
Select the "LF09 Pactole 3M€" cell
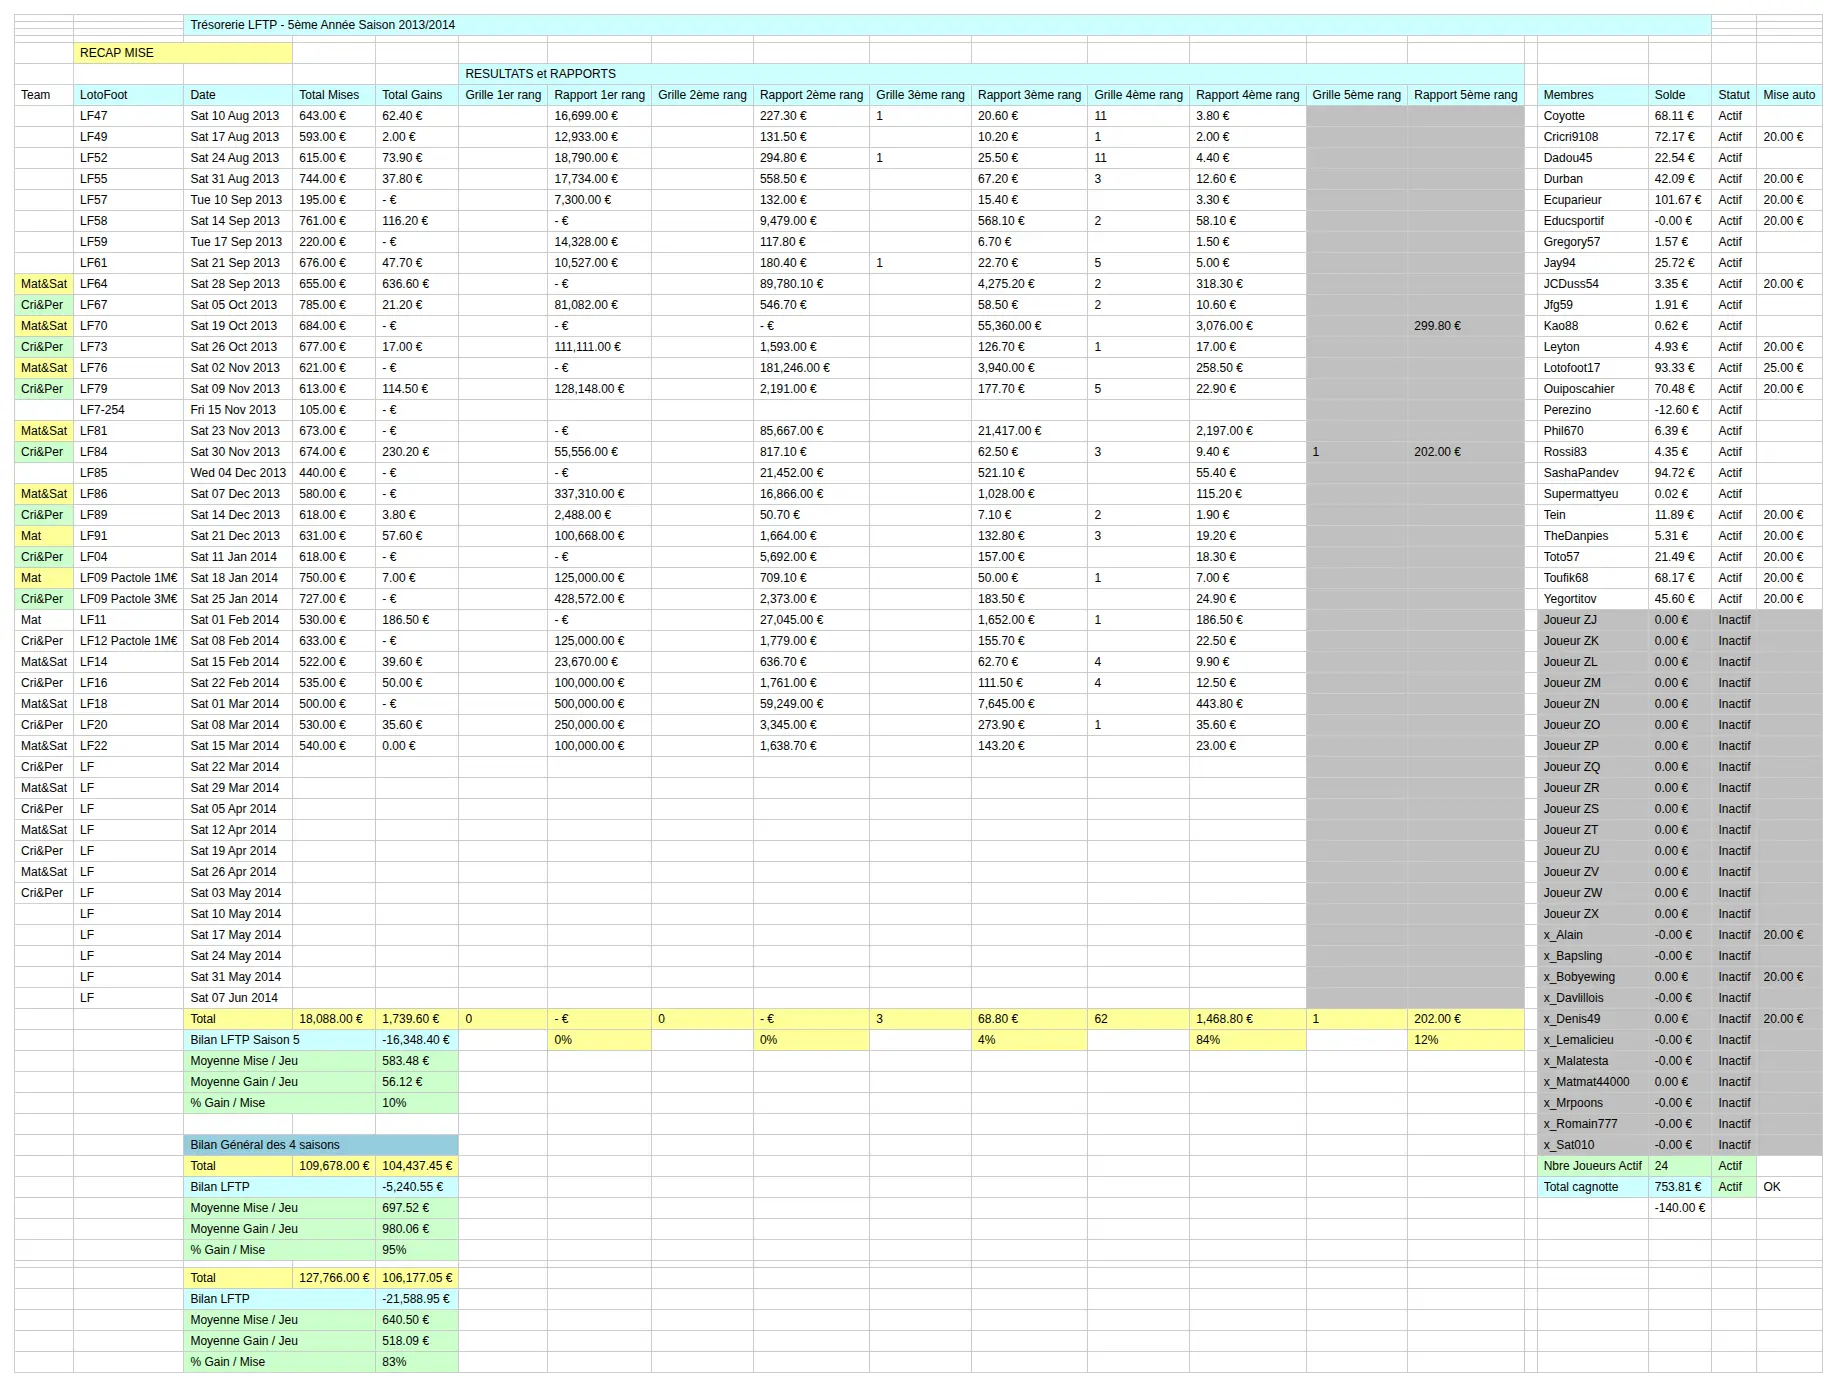click(x=129, y=599)
